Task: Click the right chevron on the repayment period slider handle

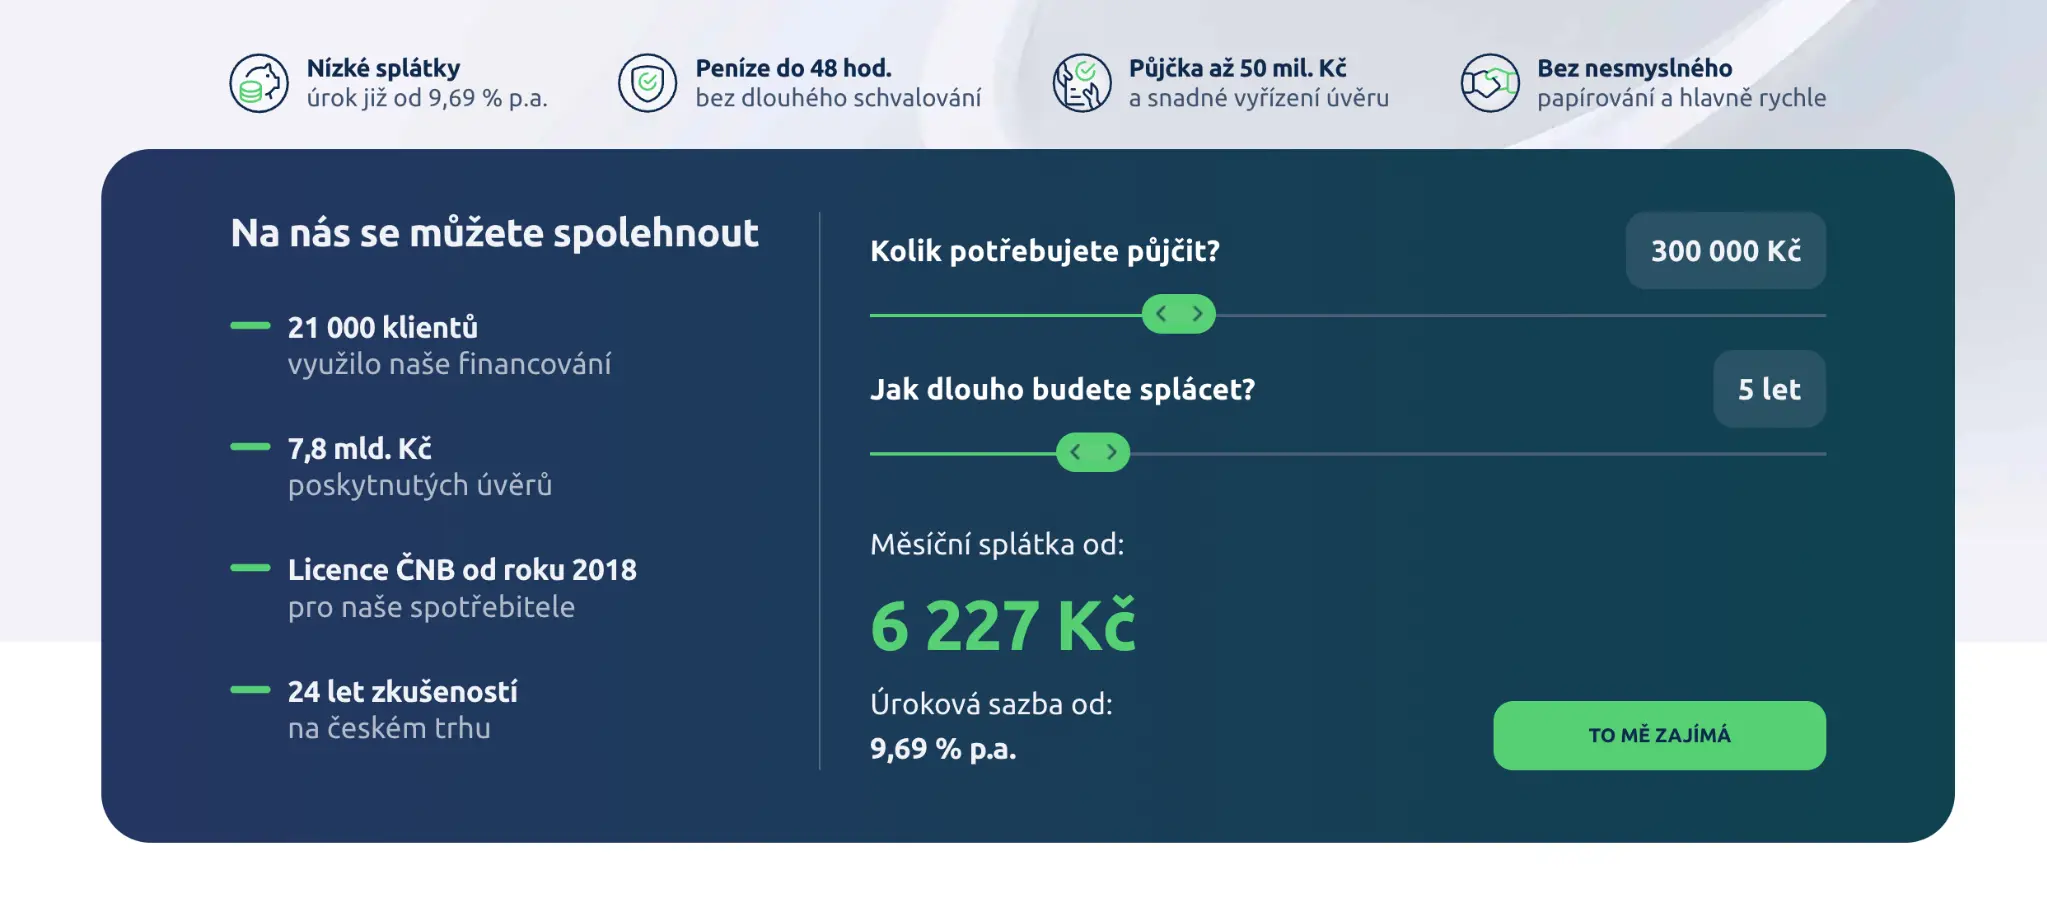Action: point(1111,452)
